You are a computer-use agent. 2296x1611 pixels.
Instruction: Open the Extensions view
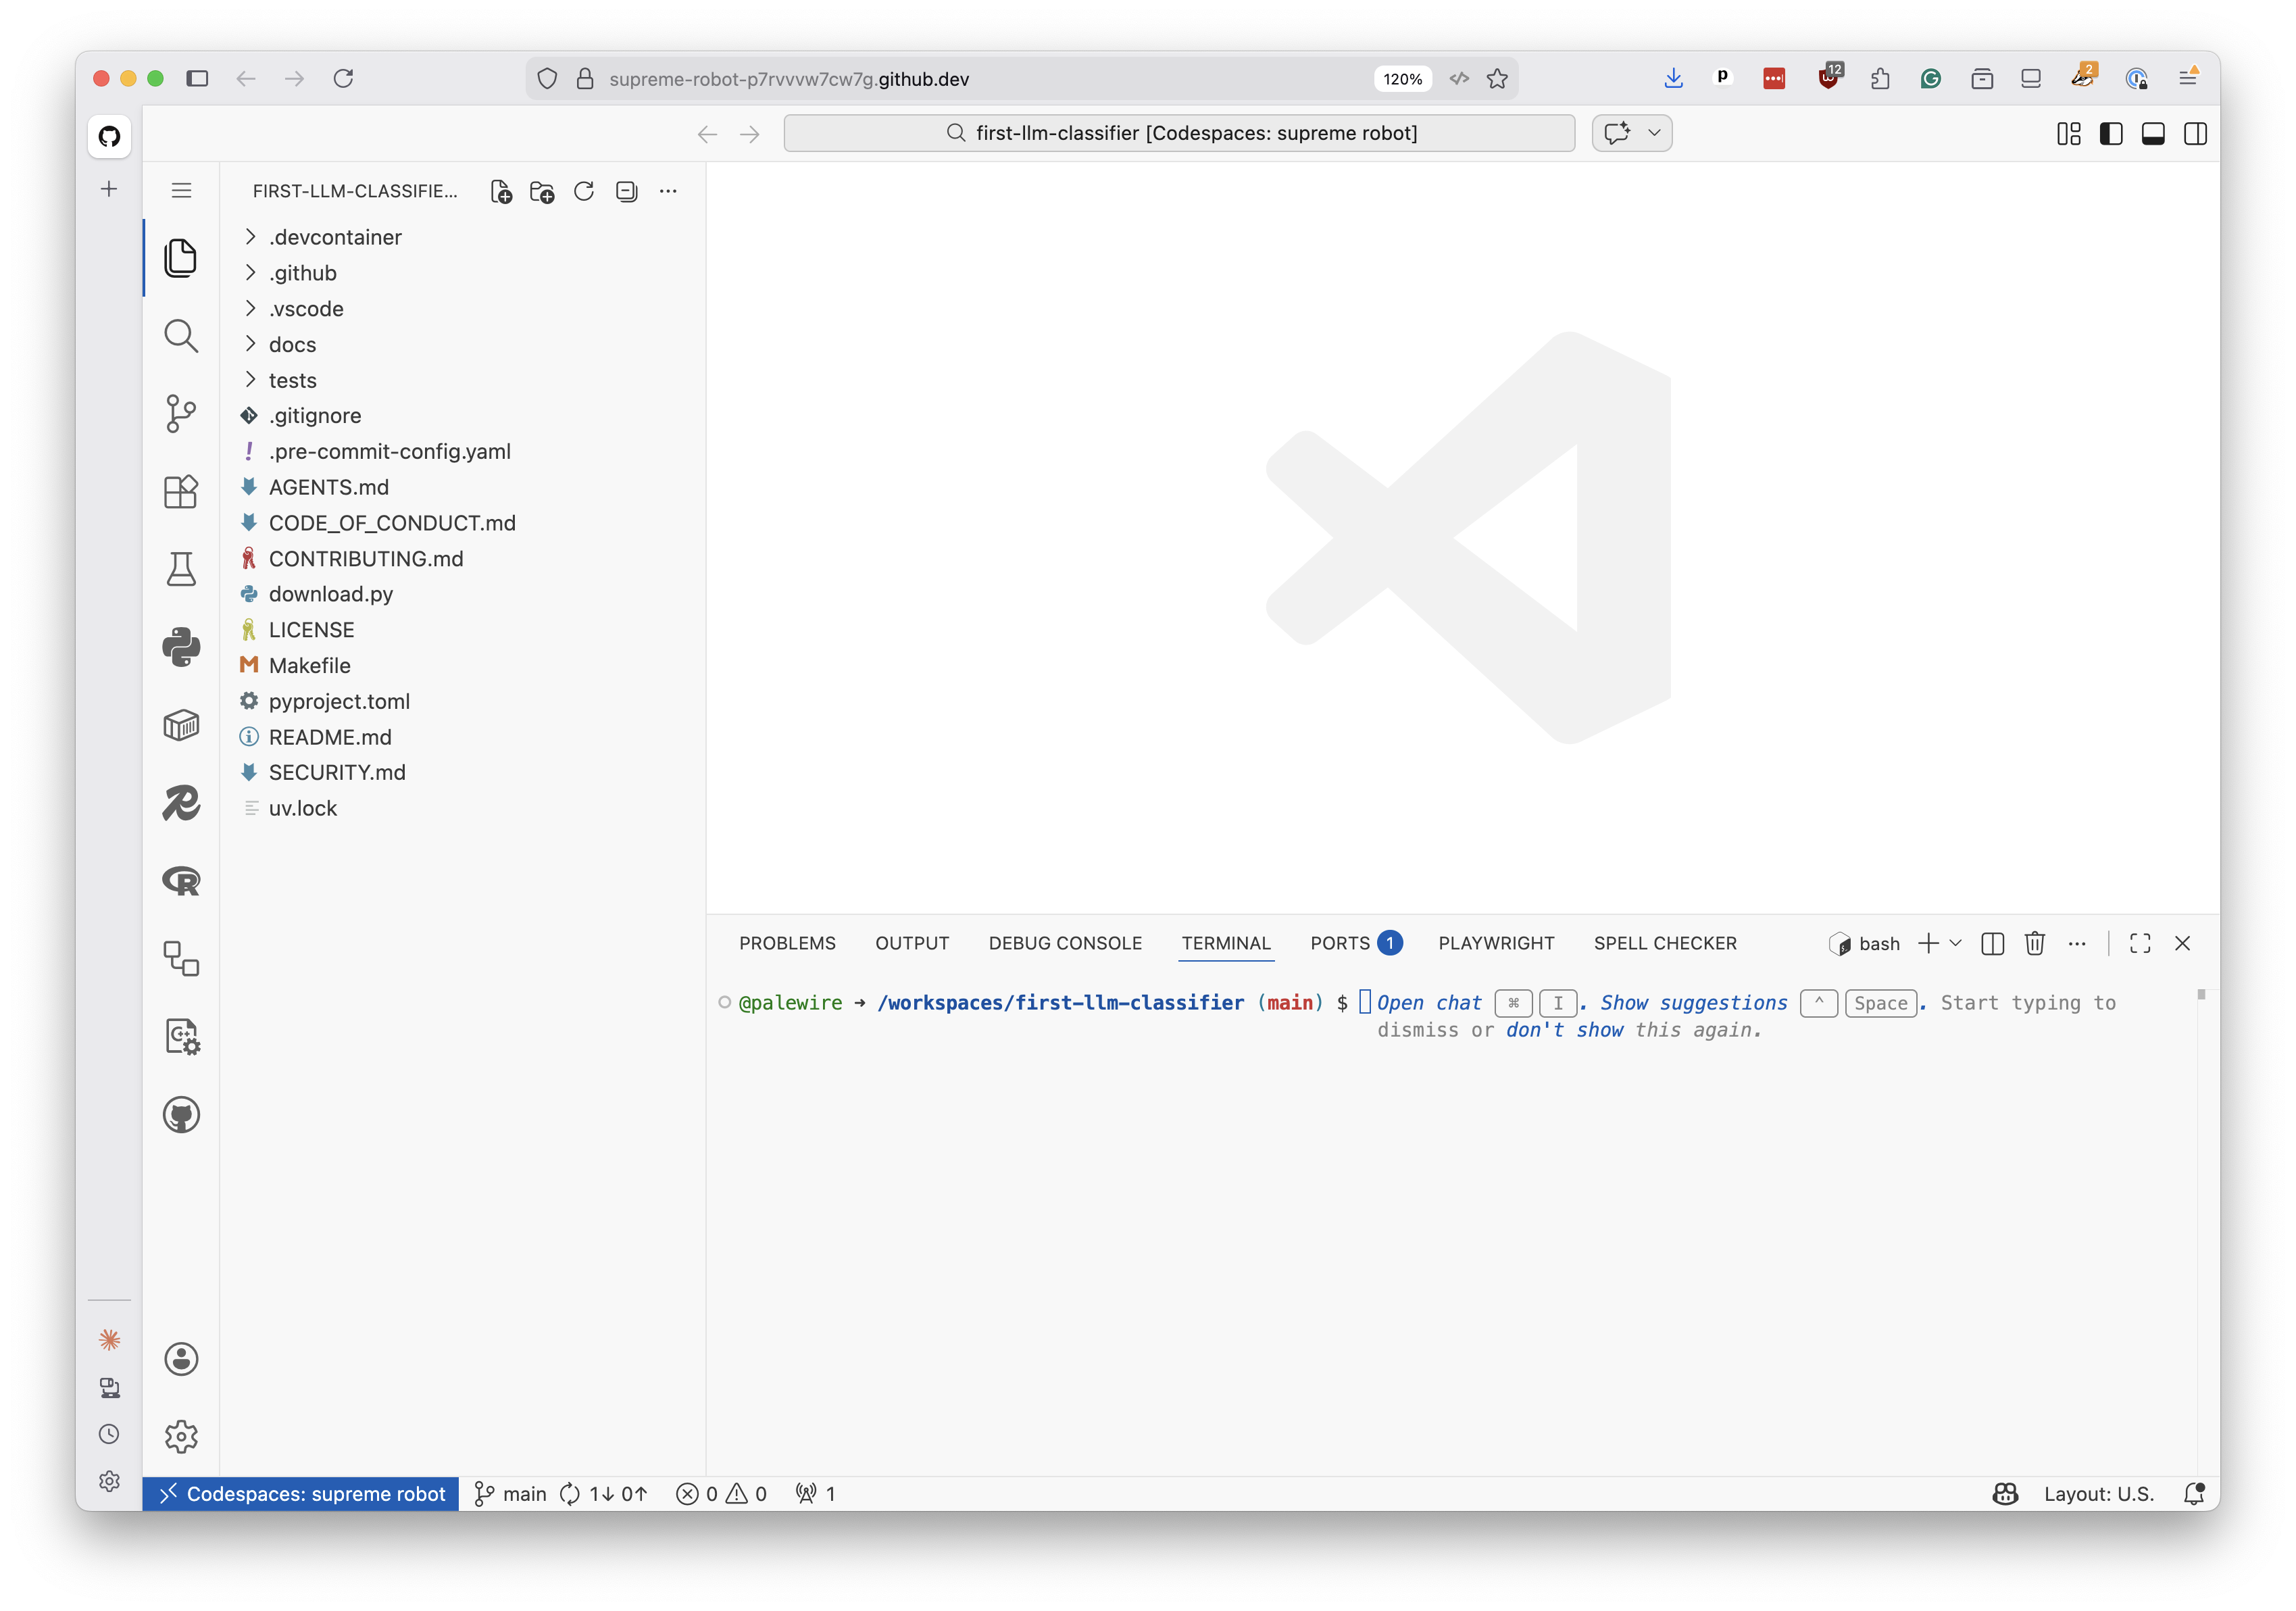[181, 491]
